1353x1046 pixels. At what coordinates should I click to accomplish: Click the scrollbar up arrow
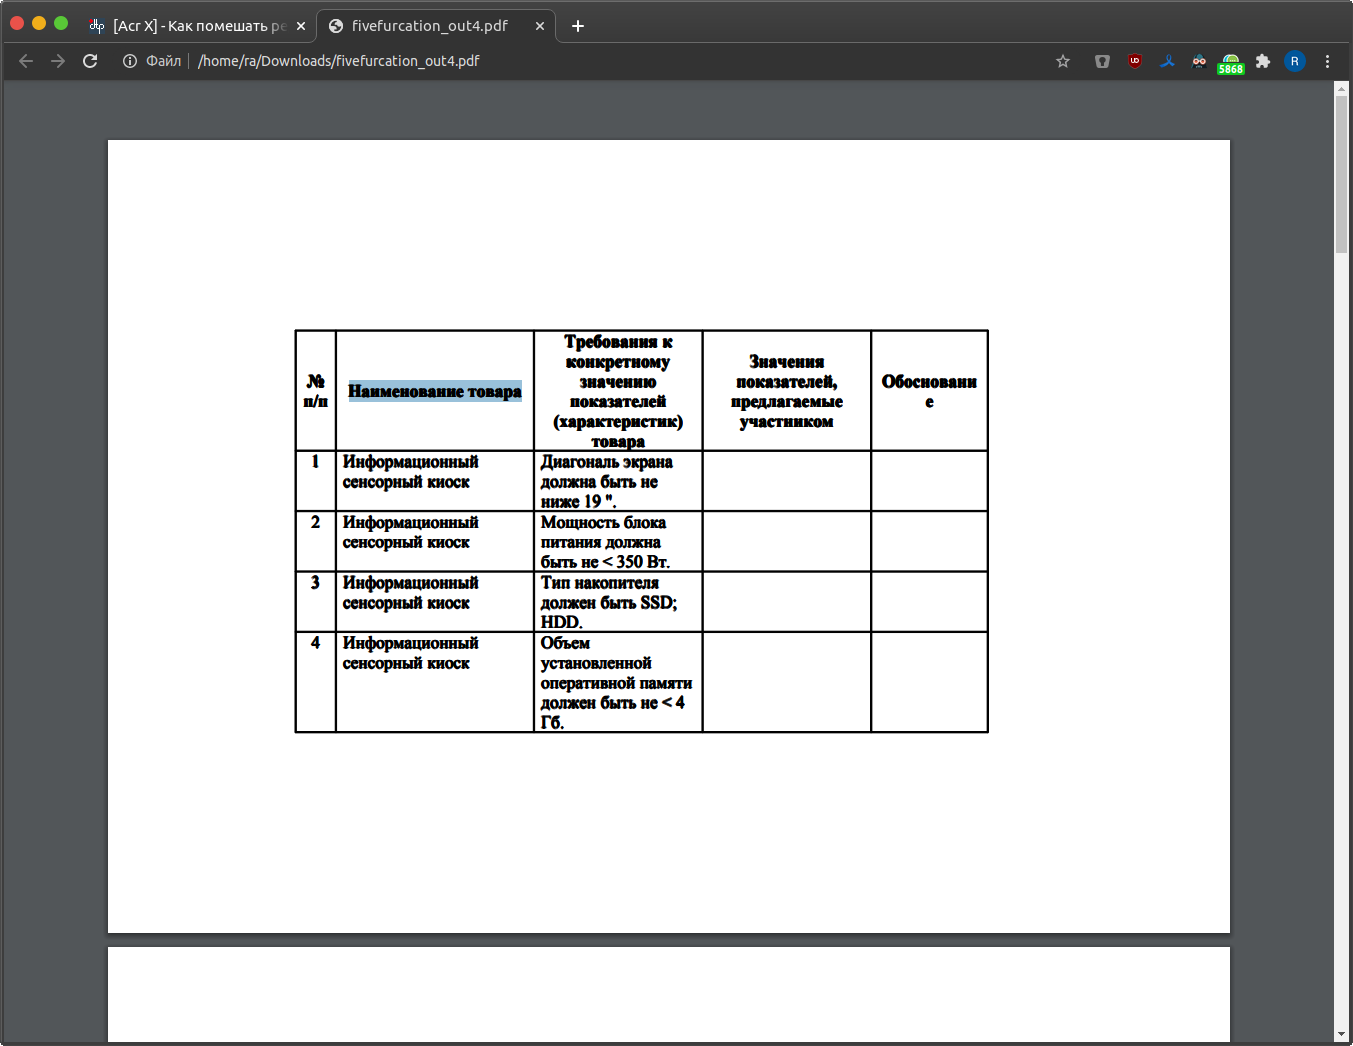point(1342,89)
